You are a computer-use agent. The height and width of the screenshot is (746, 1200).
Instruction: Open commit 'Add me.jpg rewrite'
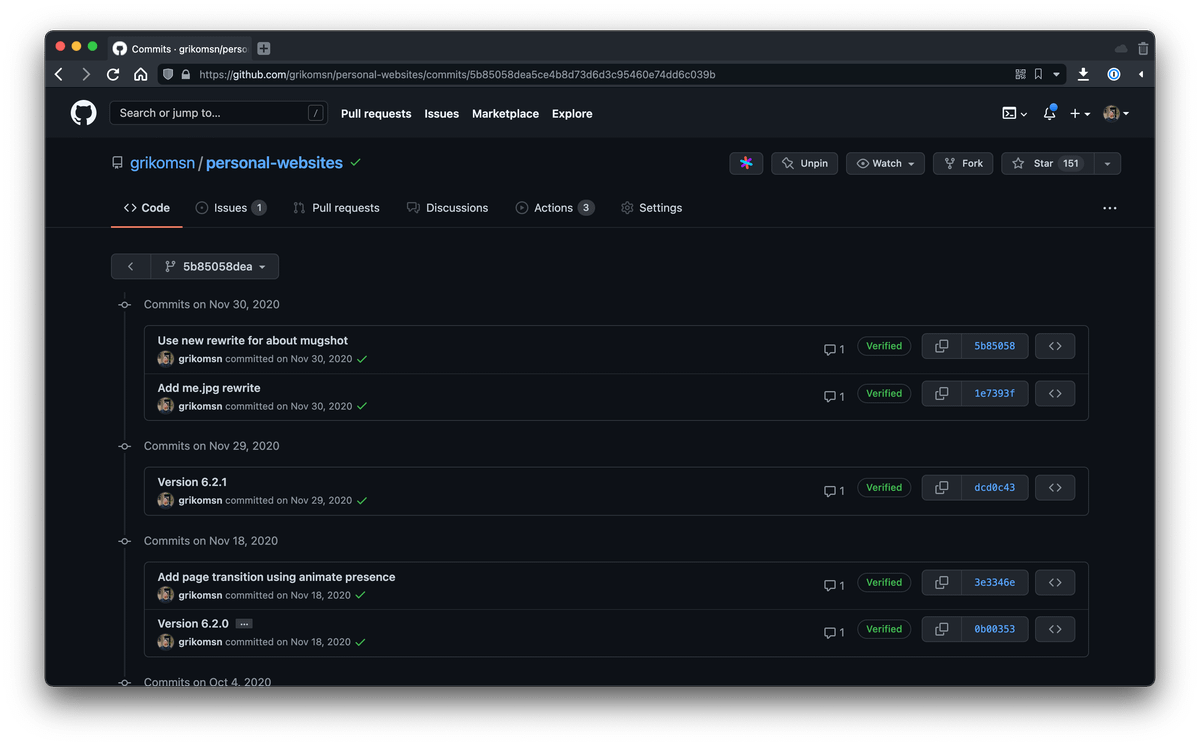point(209,388)
